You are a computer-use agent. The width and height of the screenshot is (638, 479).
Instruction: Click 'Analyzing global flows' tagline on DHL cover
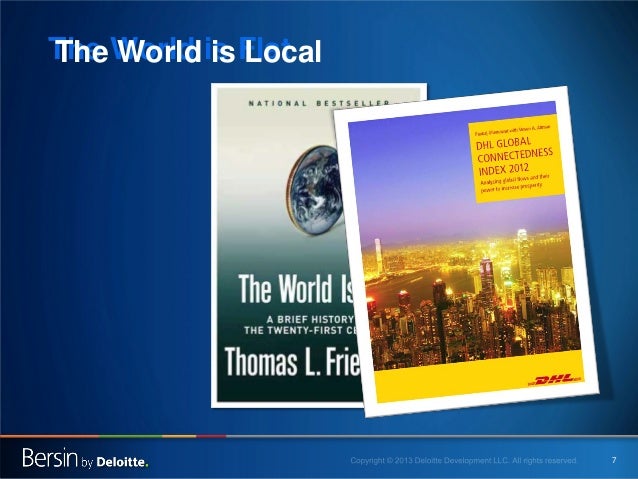[515, 182]
